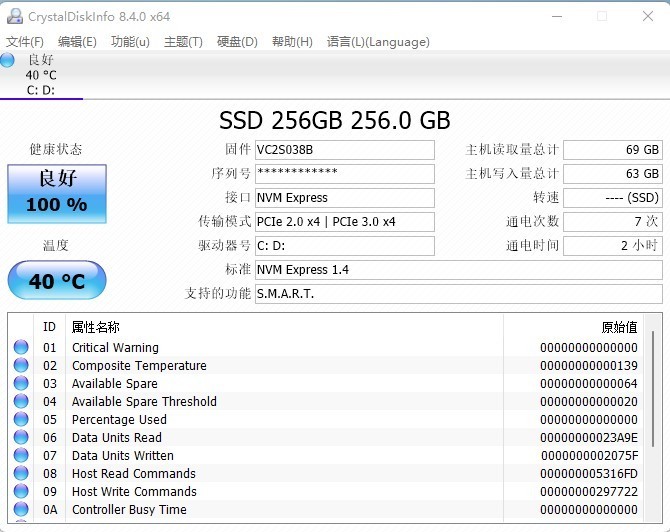
Task: Click the firmware field VC2S038B
Action: pos(345,150)
